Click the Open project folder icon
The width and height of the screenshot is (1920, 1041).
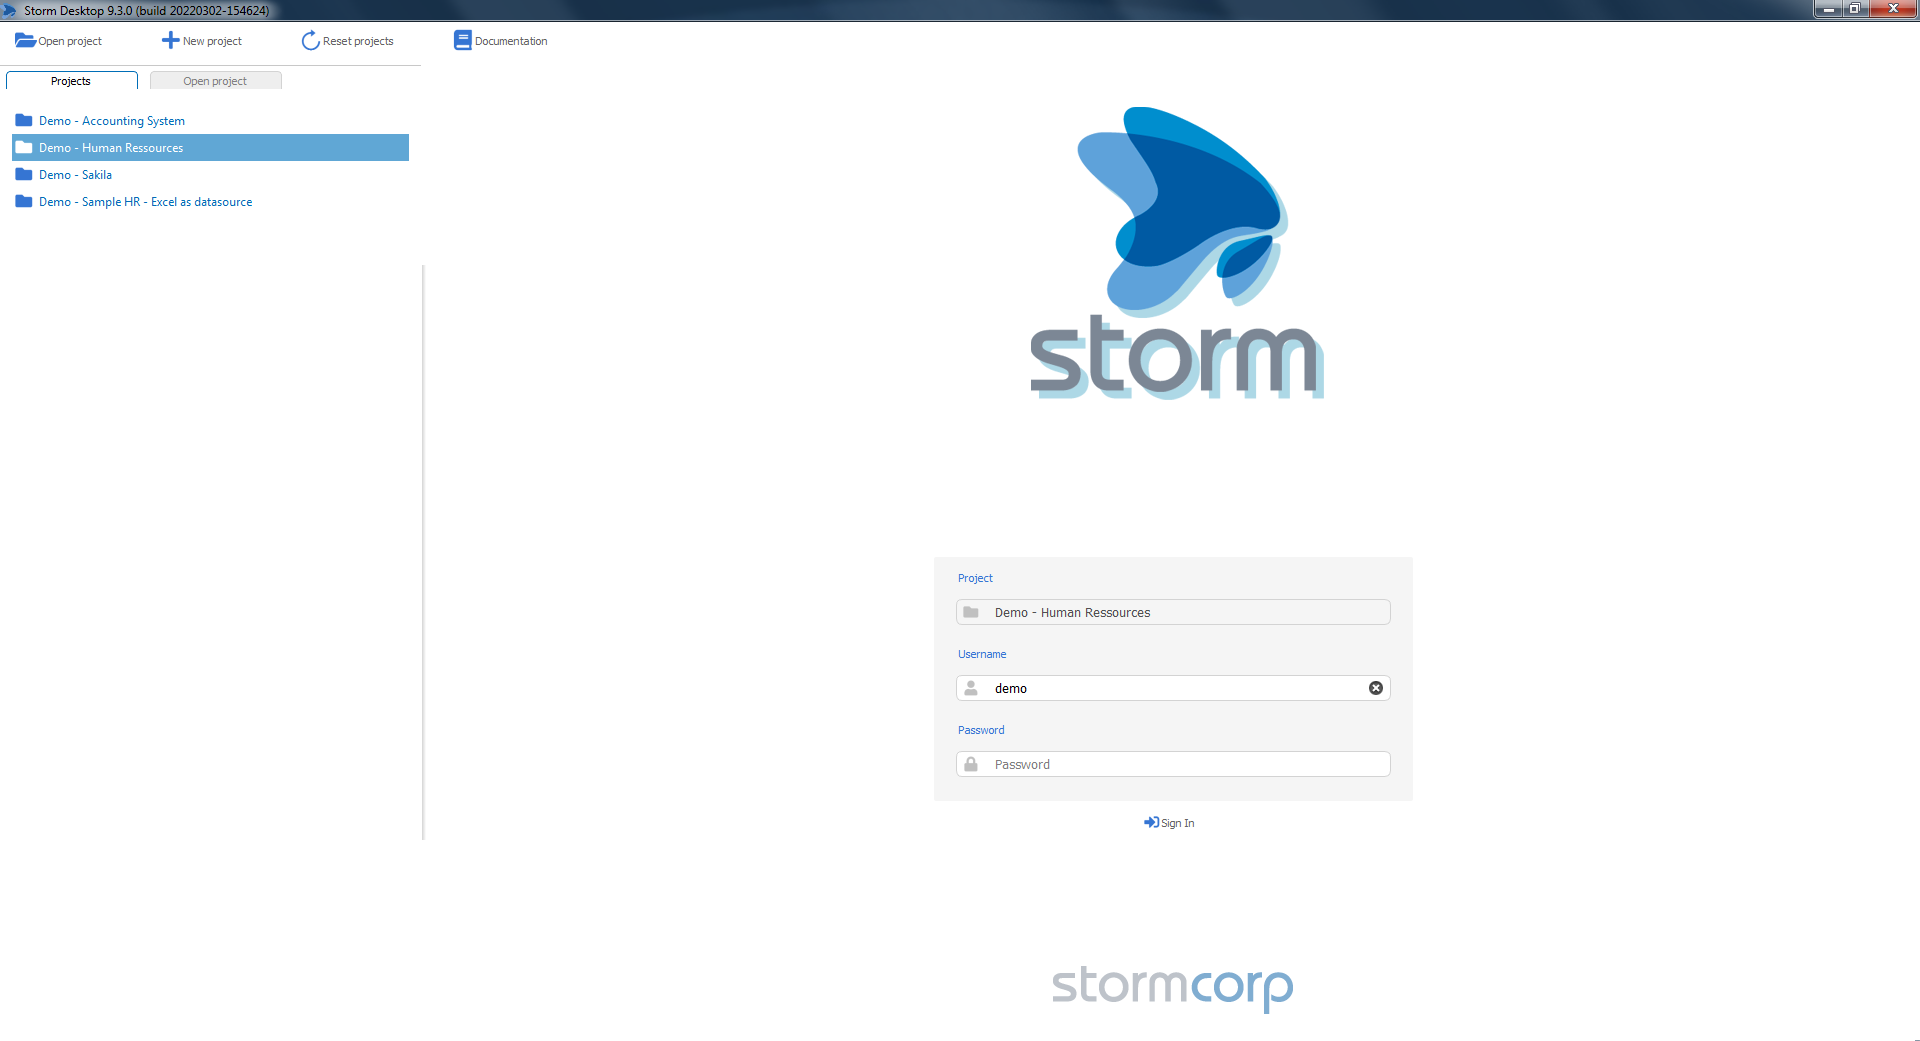pyautogui.click(x=25, y=40)
